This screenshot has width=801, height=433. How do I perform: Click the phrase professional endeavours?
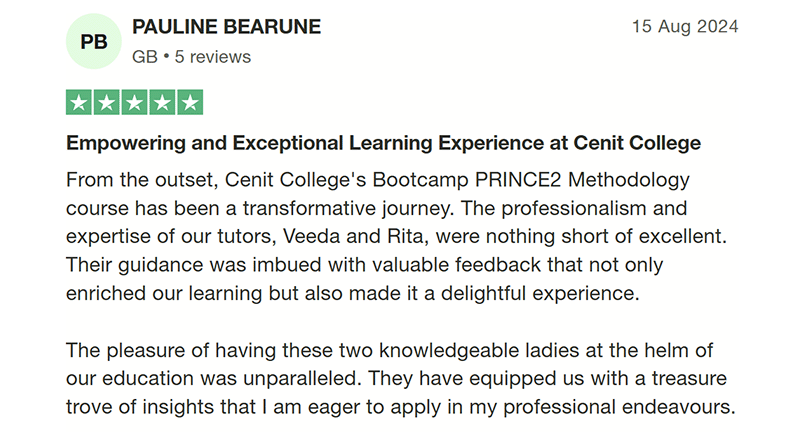(x=619, y=407)
